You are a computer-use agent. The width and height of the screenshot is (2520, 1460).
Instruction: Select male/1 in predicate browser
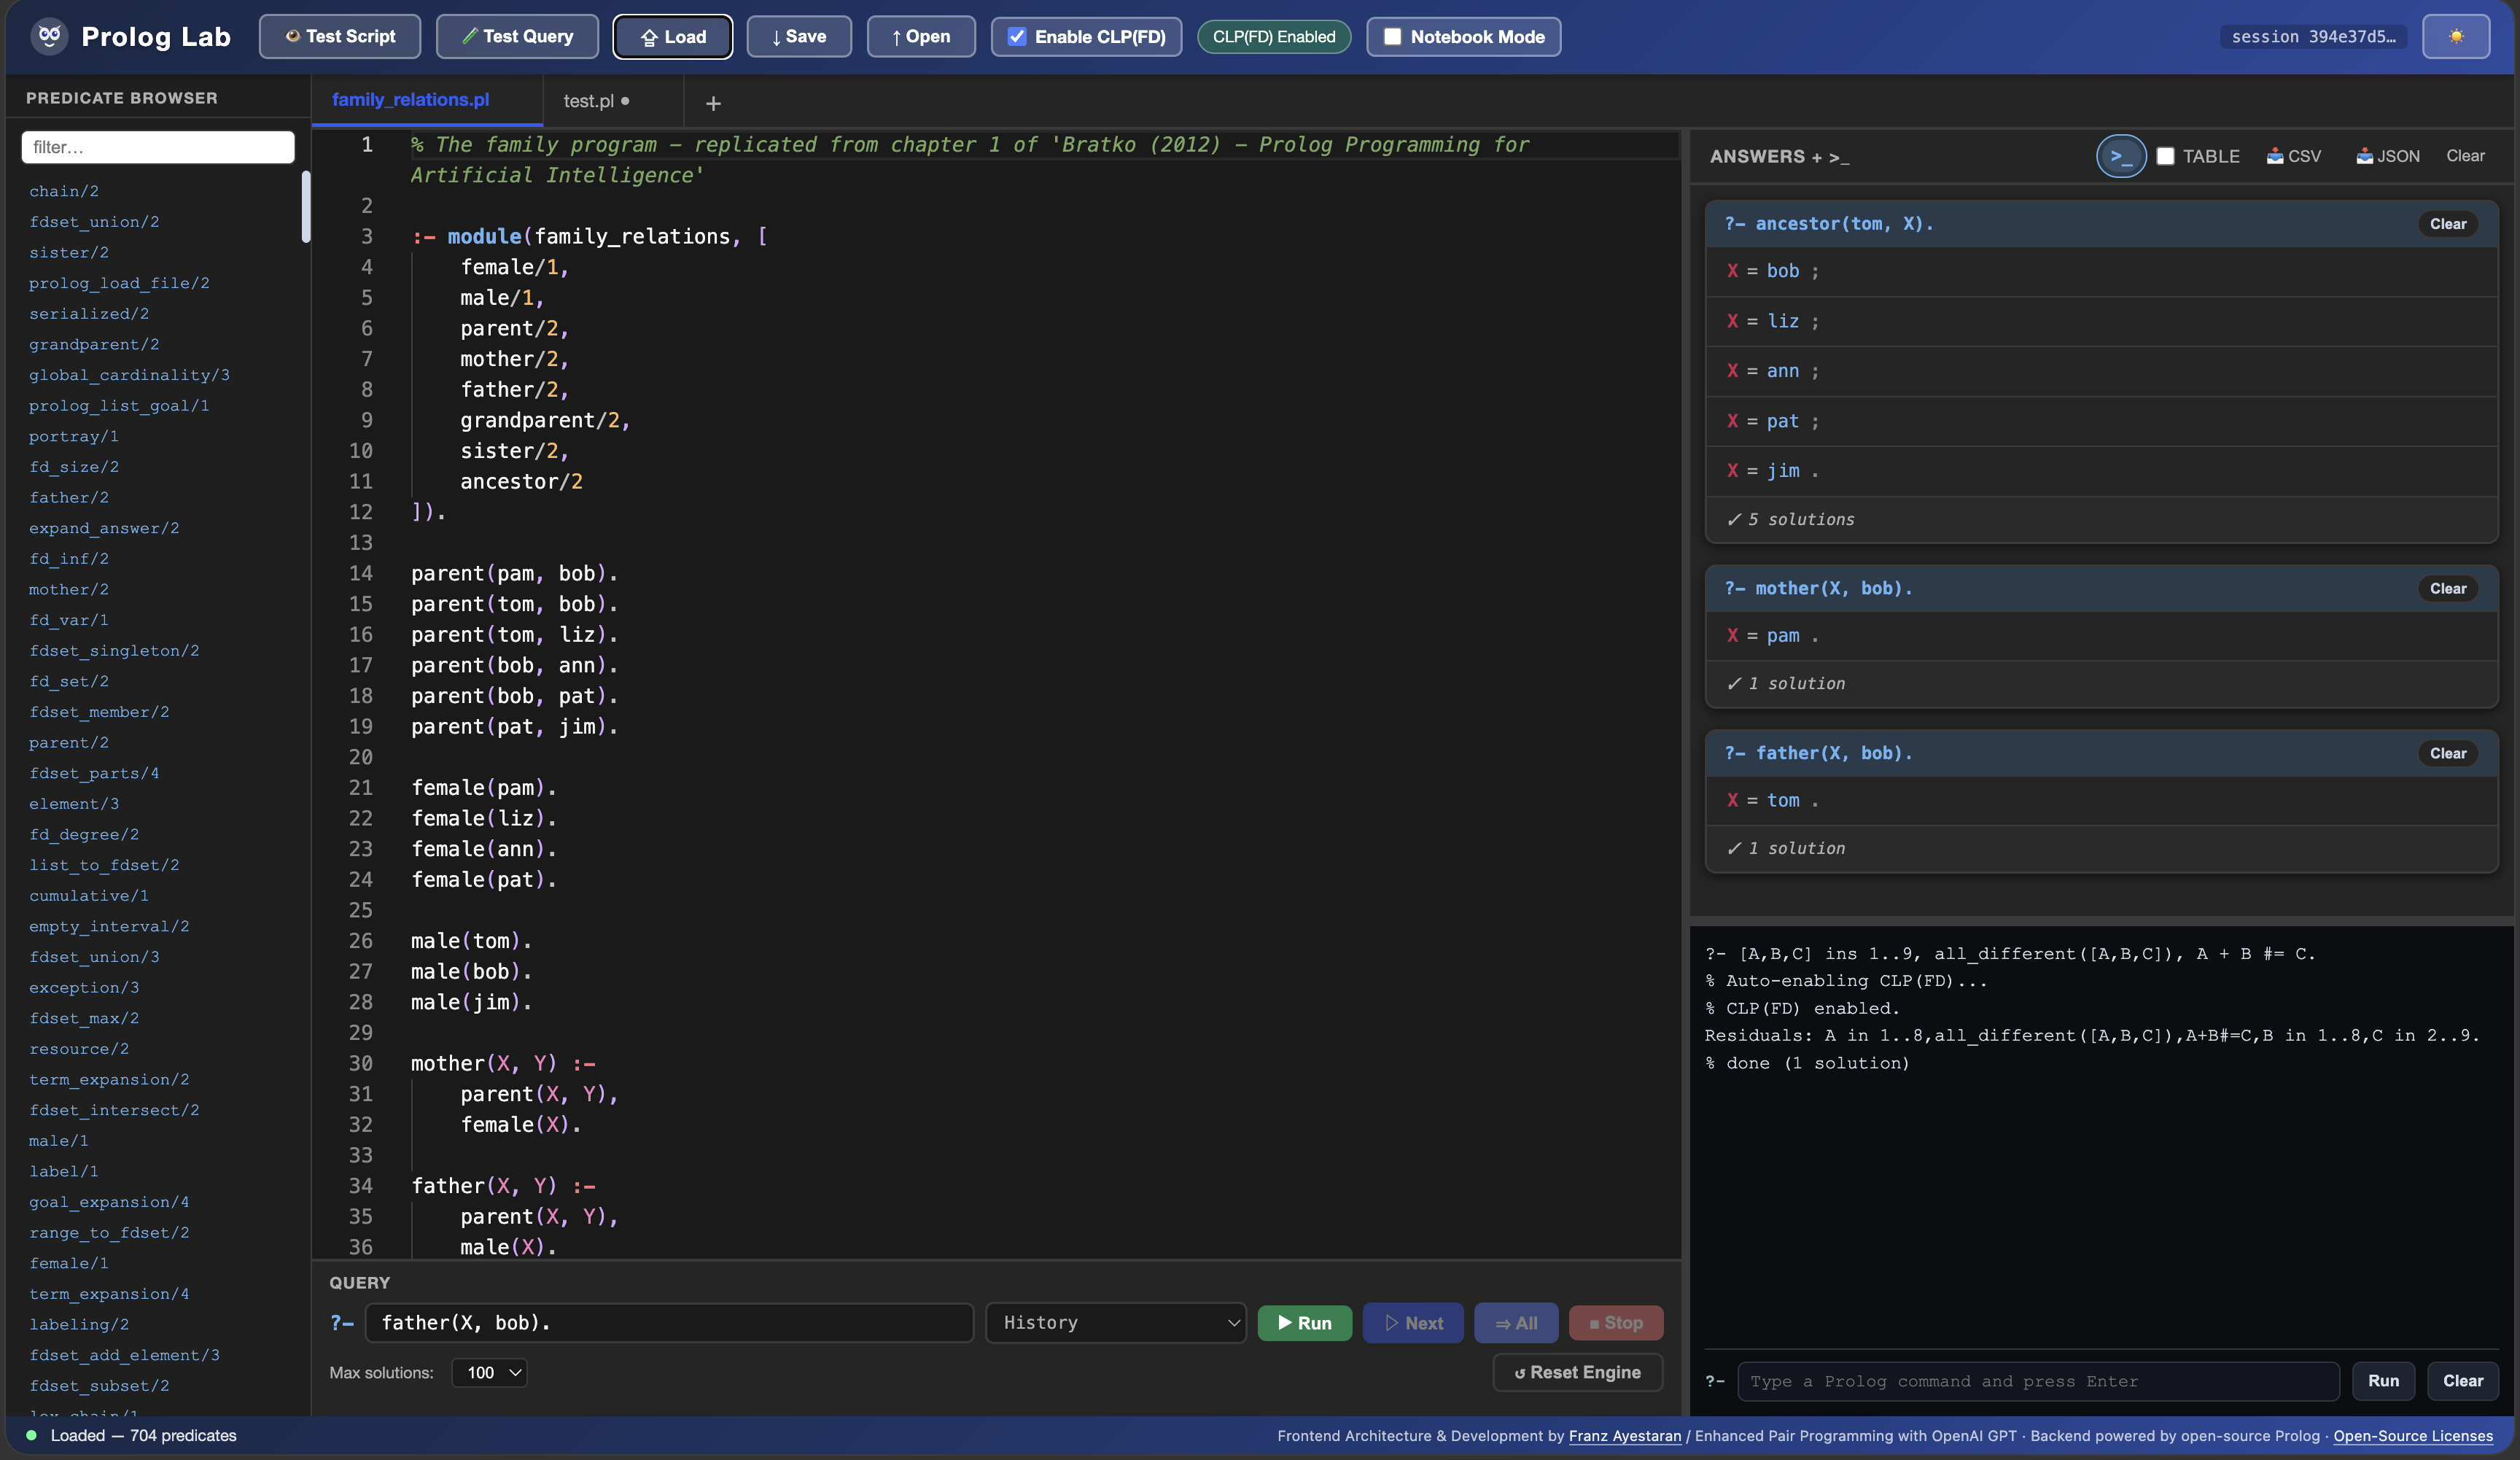(x=59, y=1140)
